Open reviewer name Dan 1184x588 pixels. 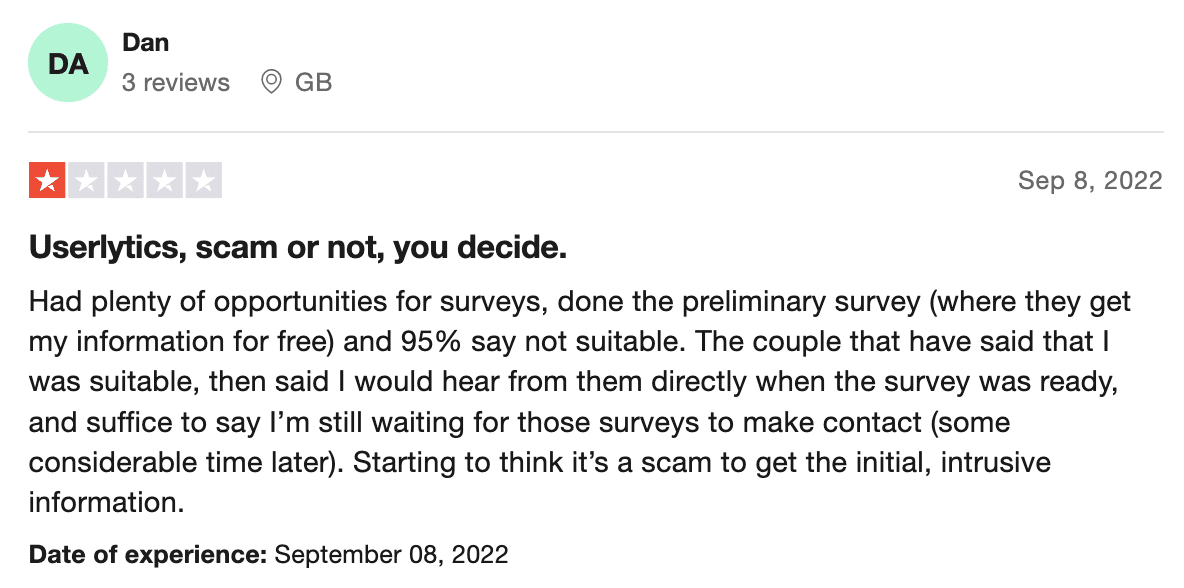145,43
